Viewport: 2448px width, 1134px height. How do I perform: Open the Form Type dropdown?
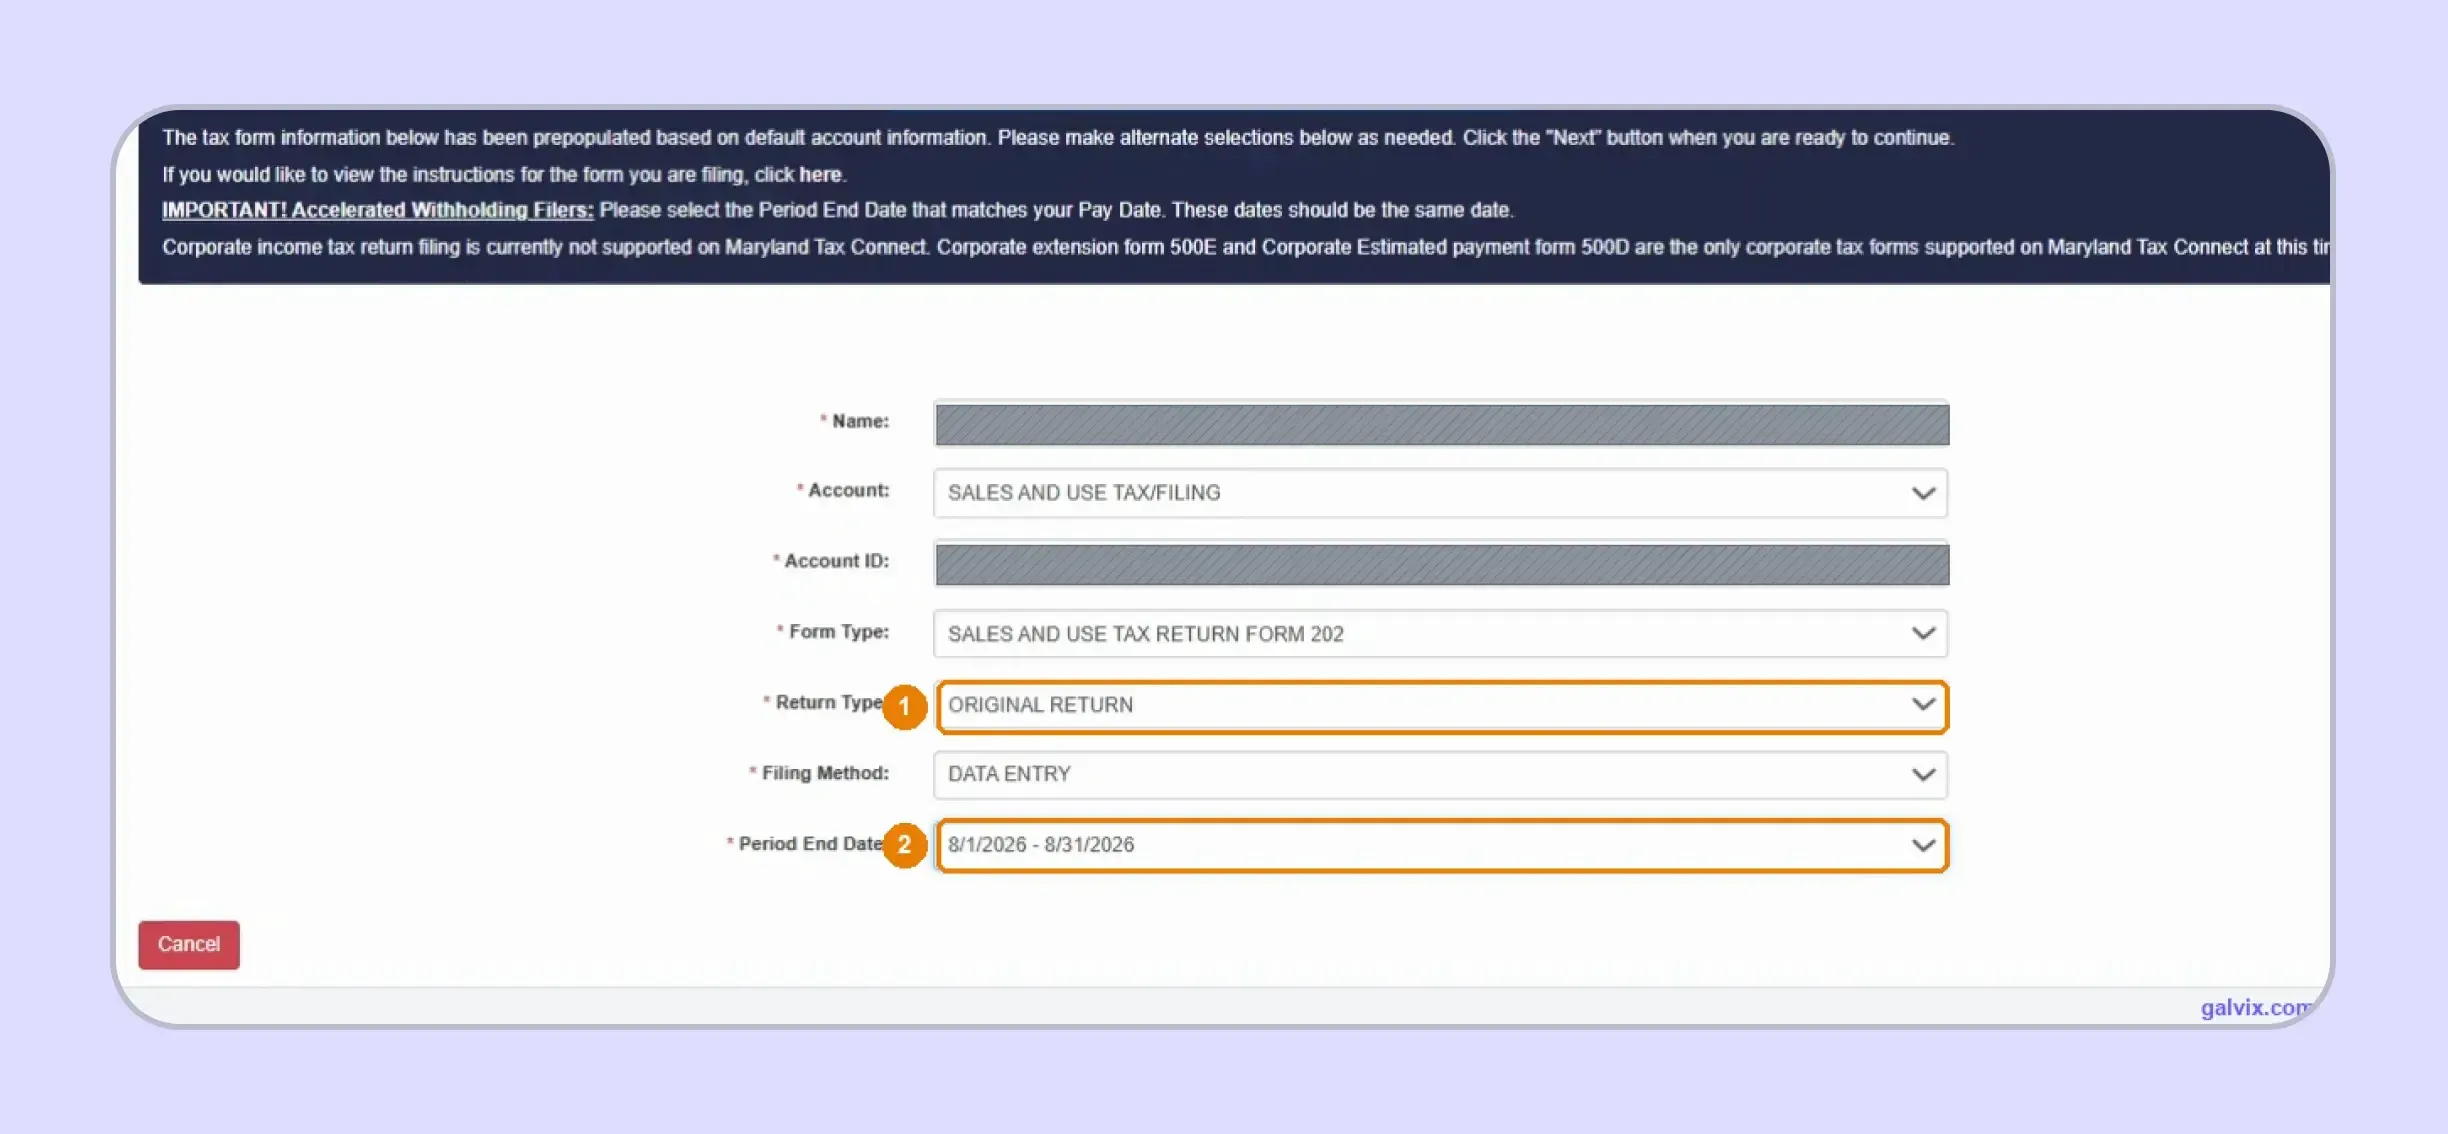click(x=1440, y=634)
